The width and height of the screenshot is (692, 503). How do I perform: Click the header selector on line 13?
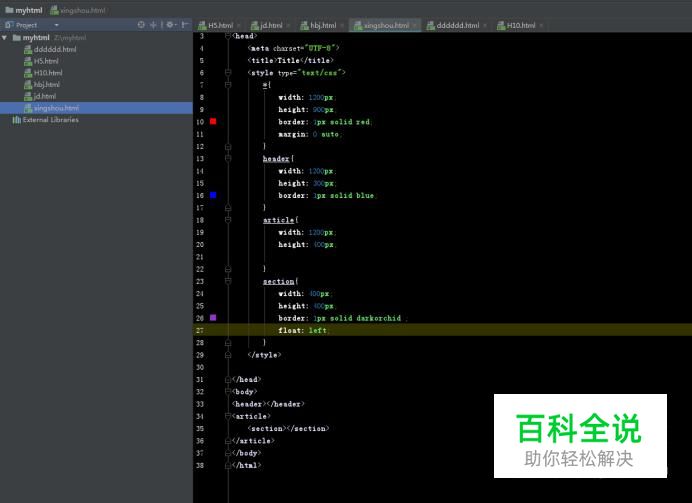click(276, 158)
